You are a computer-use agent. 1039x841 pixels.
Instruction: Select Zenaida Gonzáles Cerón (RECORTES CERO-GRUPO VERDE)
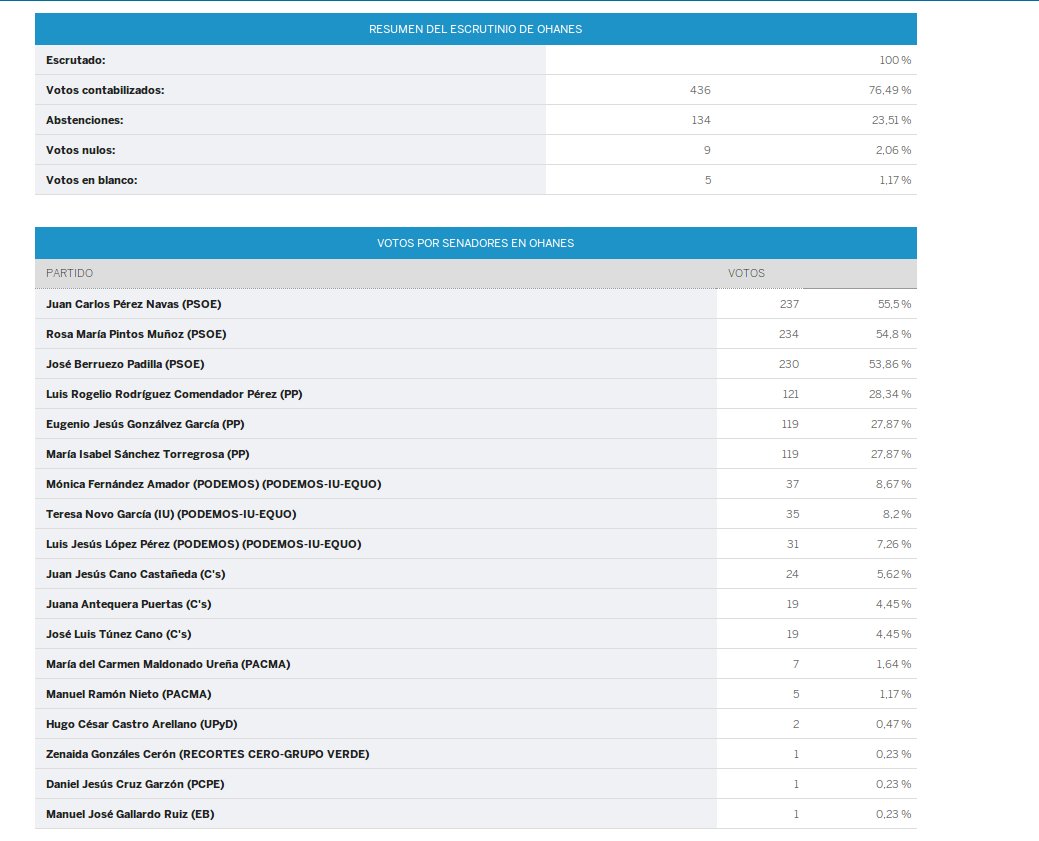(x=207, y=754)
